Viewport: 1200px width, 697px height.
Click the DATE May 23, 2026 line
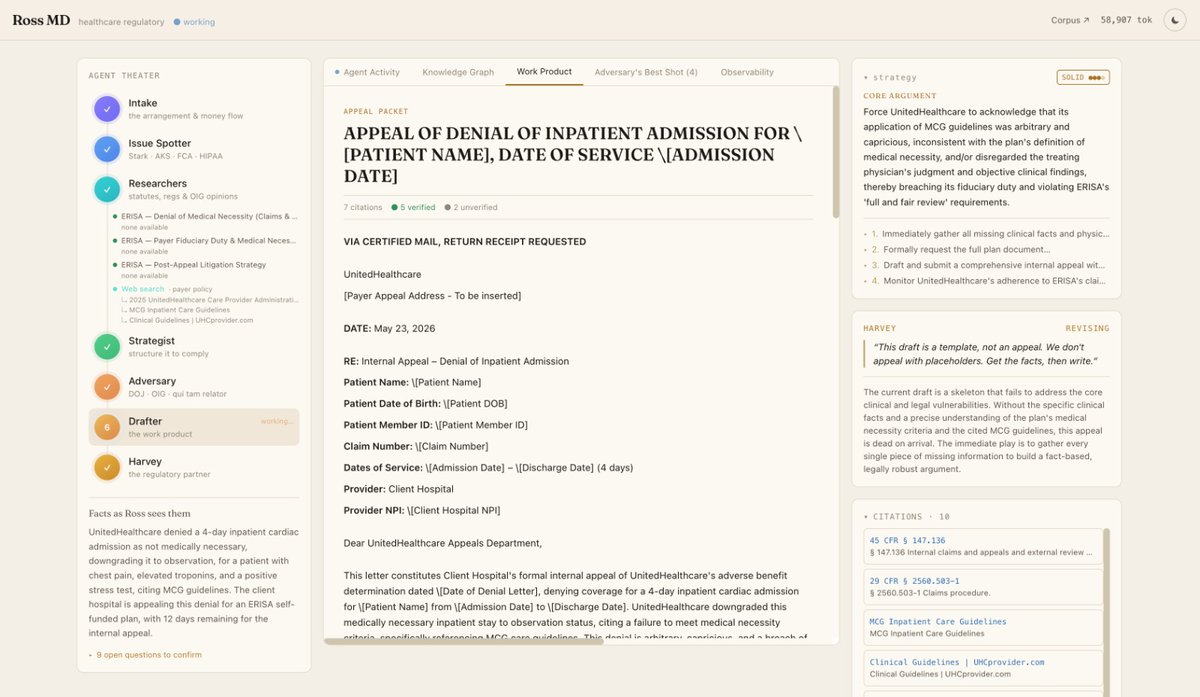390,328
